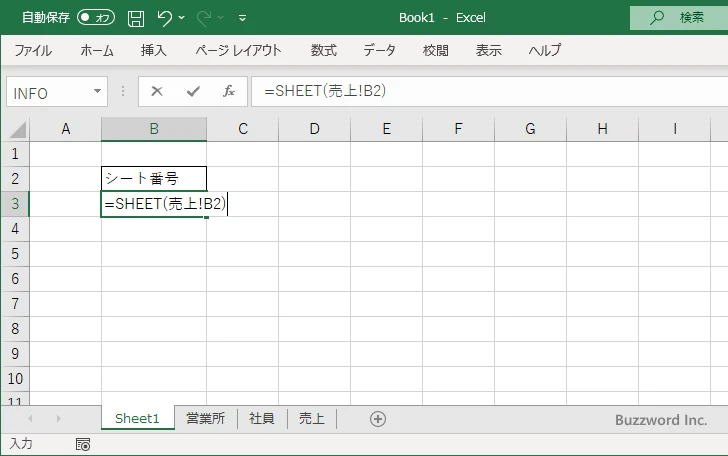Open the 校閲 (Review) tab
Image resolution: width=728 pixels, height=456 pixels.
436,50
